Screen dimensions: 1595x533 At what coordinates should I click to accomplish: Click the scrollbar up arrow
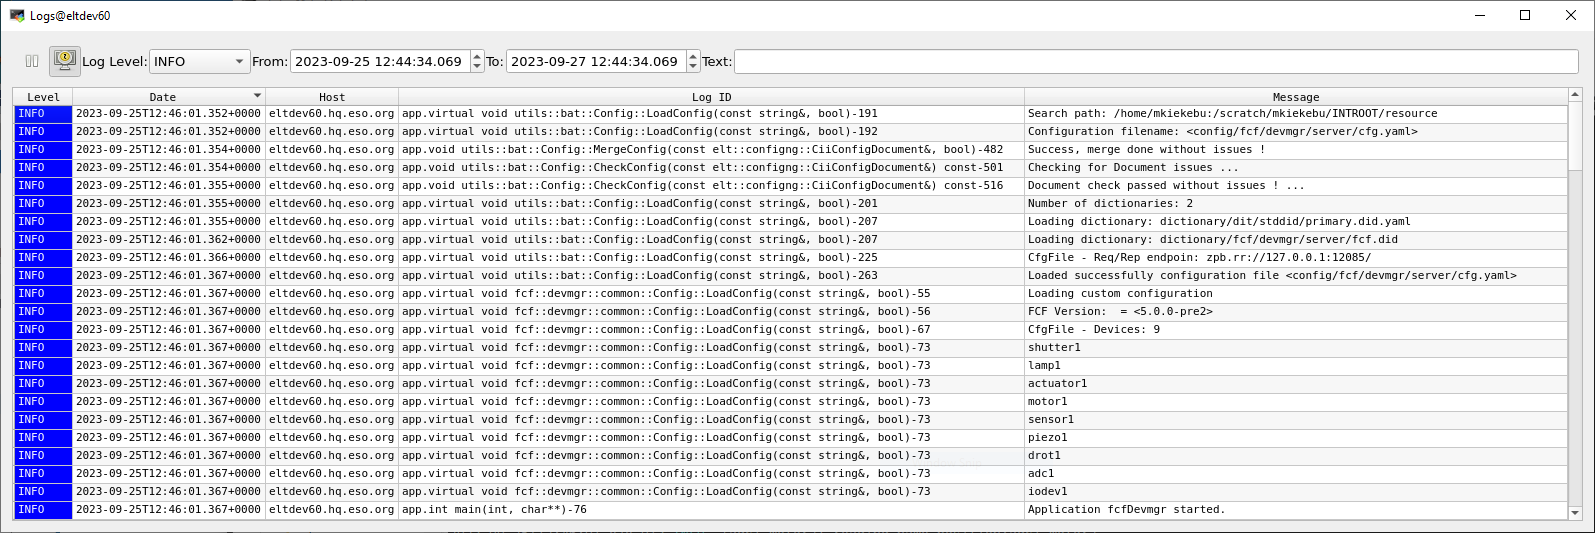pos(1575,95)
